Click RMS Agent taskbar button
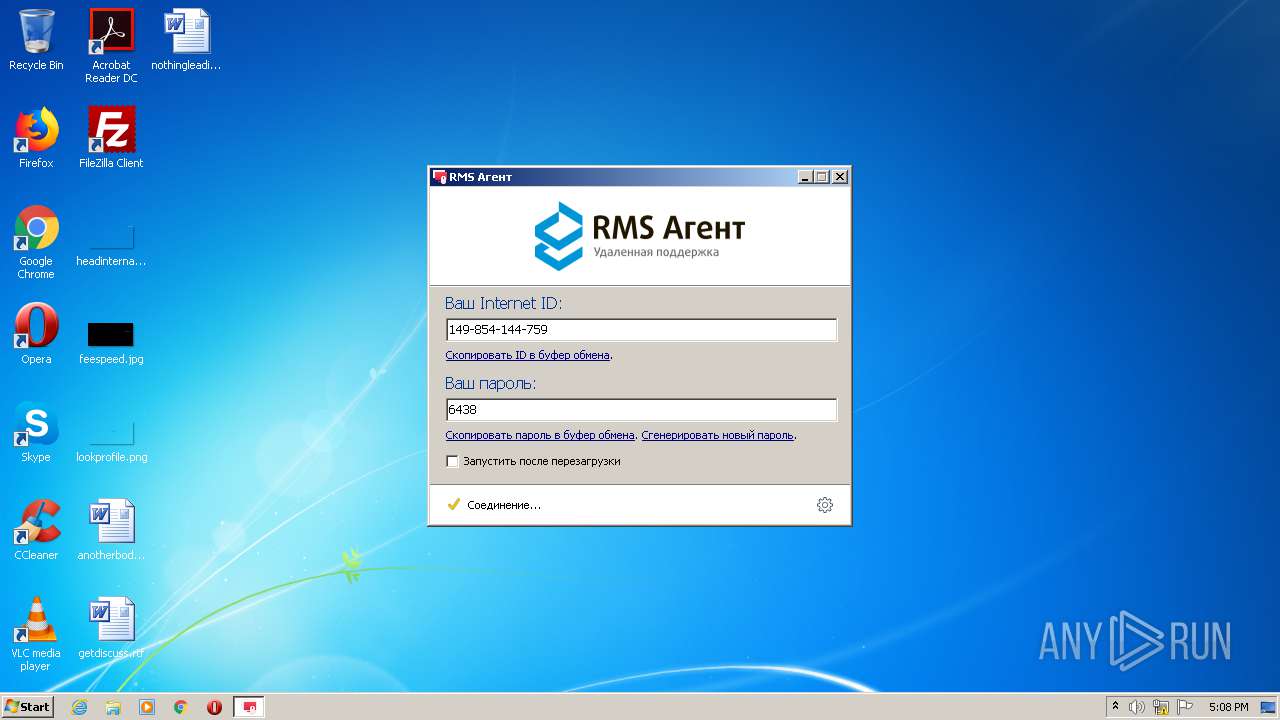Viewport: 1280px width, 720px height. tap(249, 707)
